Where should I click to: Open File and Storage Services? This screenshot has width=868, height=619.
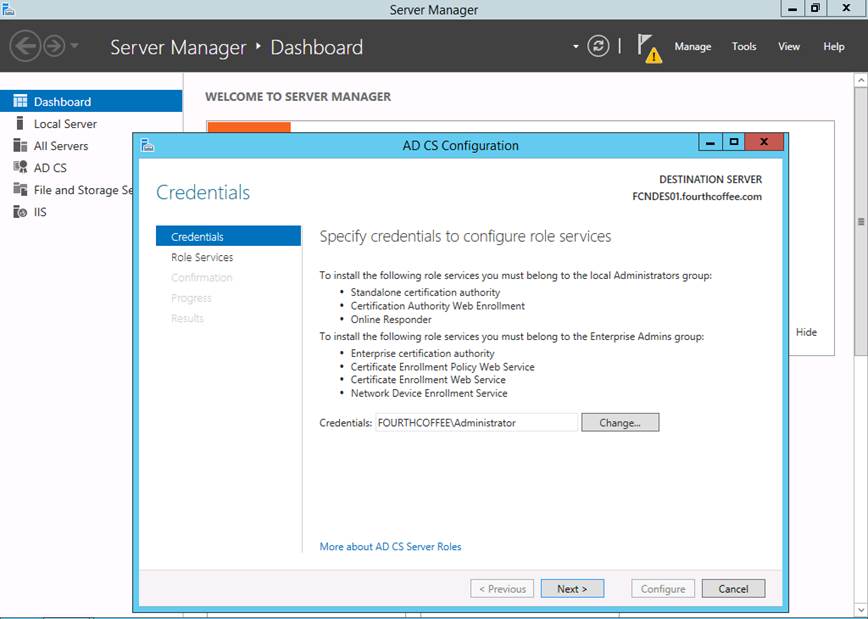(x=82, y=190)
